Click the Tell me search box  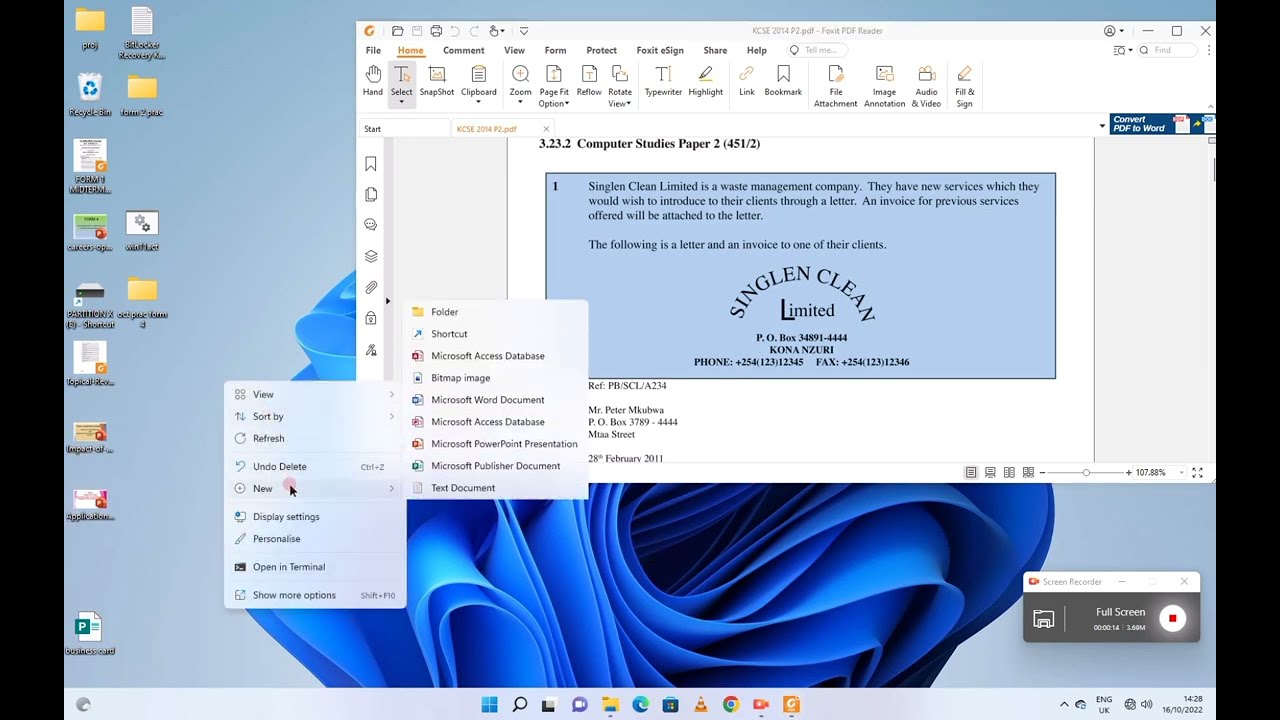coord(818,50)
